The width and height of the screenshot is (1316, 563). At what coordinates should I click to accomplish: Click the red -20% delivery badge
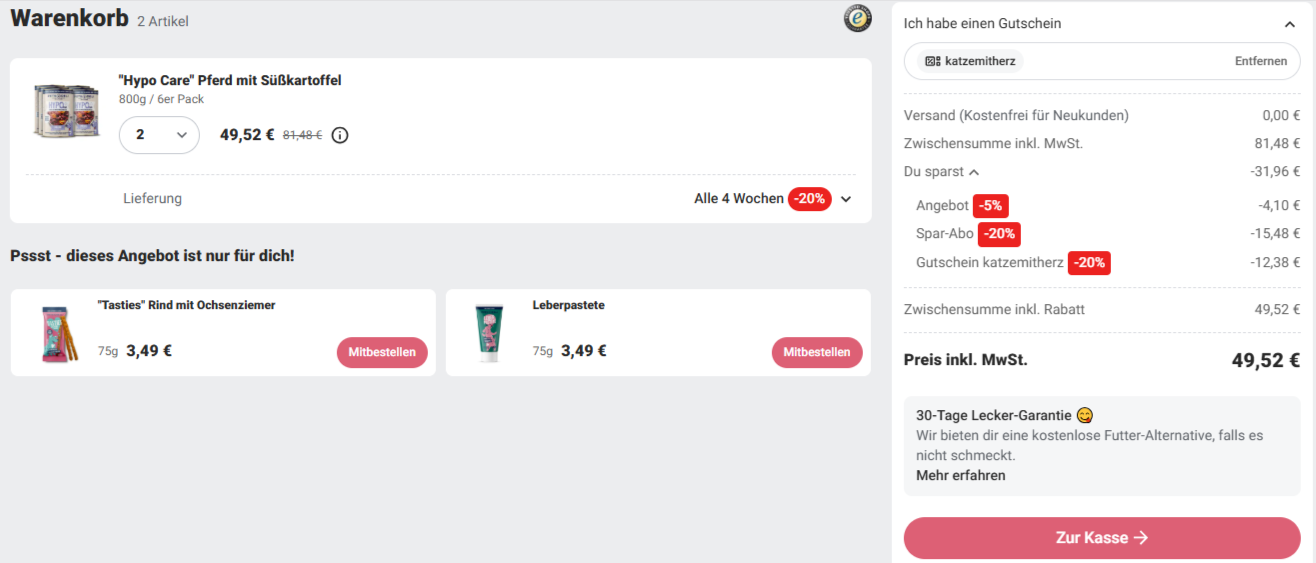pos(810,198)
